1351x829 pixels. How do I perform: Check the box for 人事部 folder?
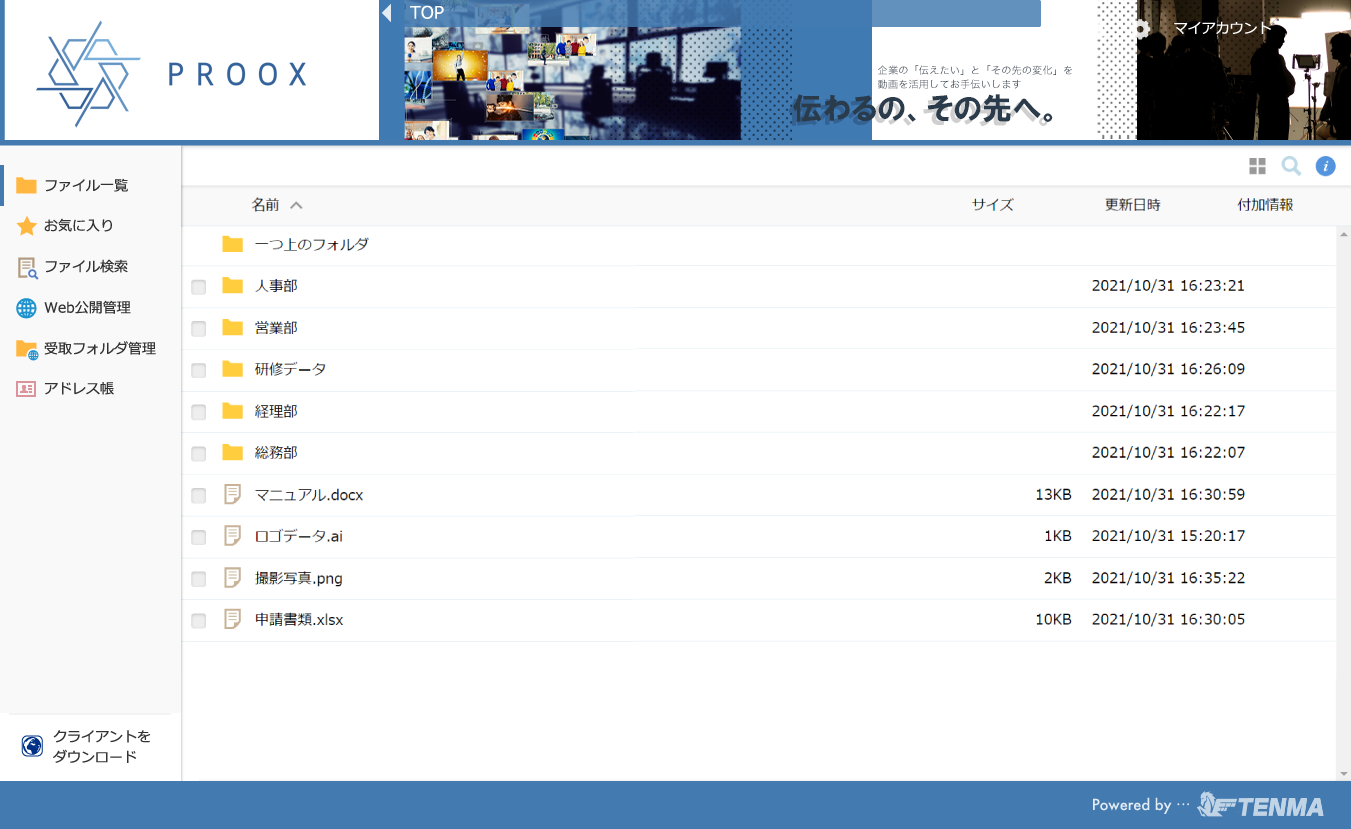pyautogui.click(x=199, y=287)
